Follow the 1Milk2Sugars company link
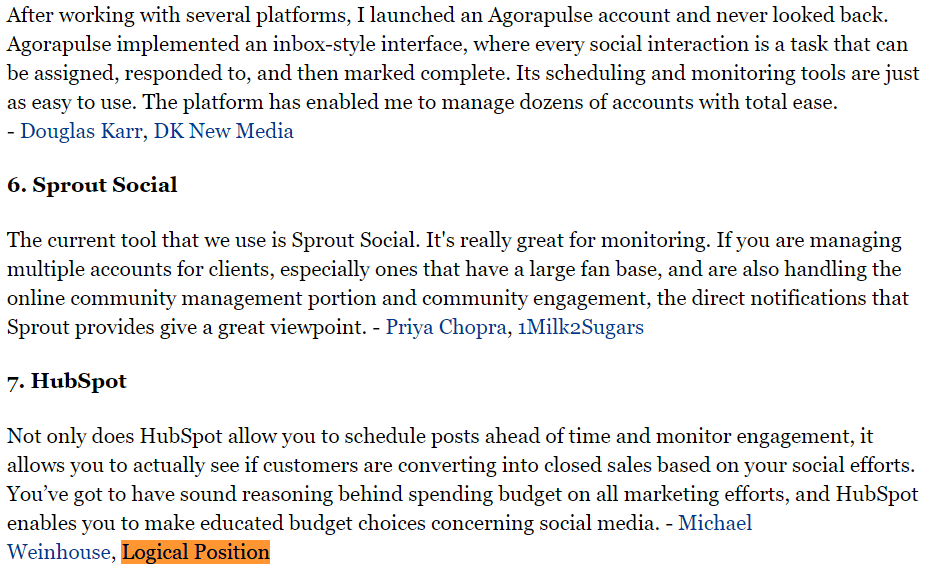The height and width of the screenshot is (567, 933). (x=581, y=327)
